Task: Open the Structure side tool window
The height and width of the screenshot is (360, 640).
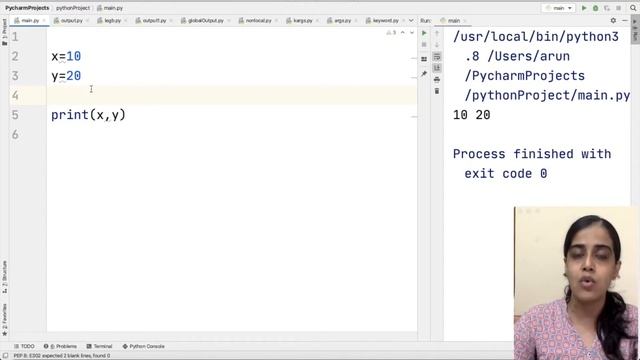Action: 4,277
